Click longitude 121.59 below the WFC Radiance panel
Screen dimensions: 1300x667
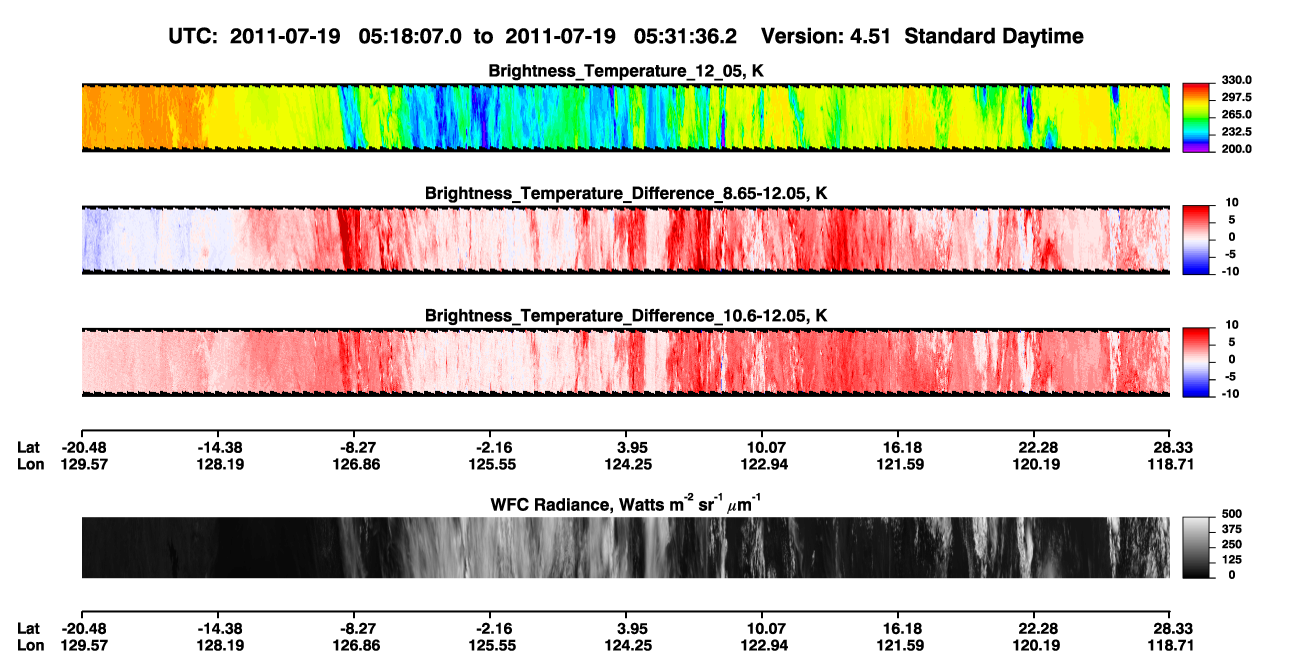(x=899, y=646)
